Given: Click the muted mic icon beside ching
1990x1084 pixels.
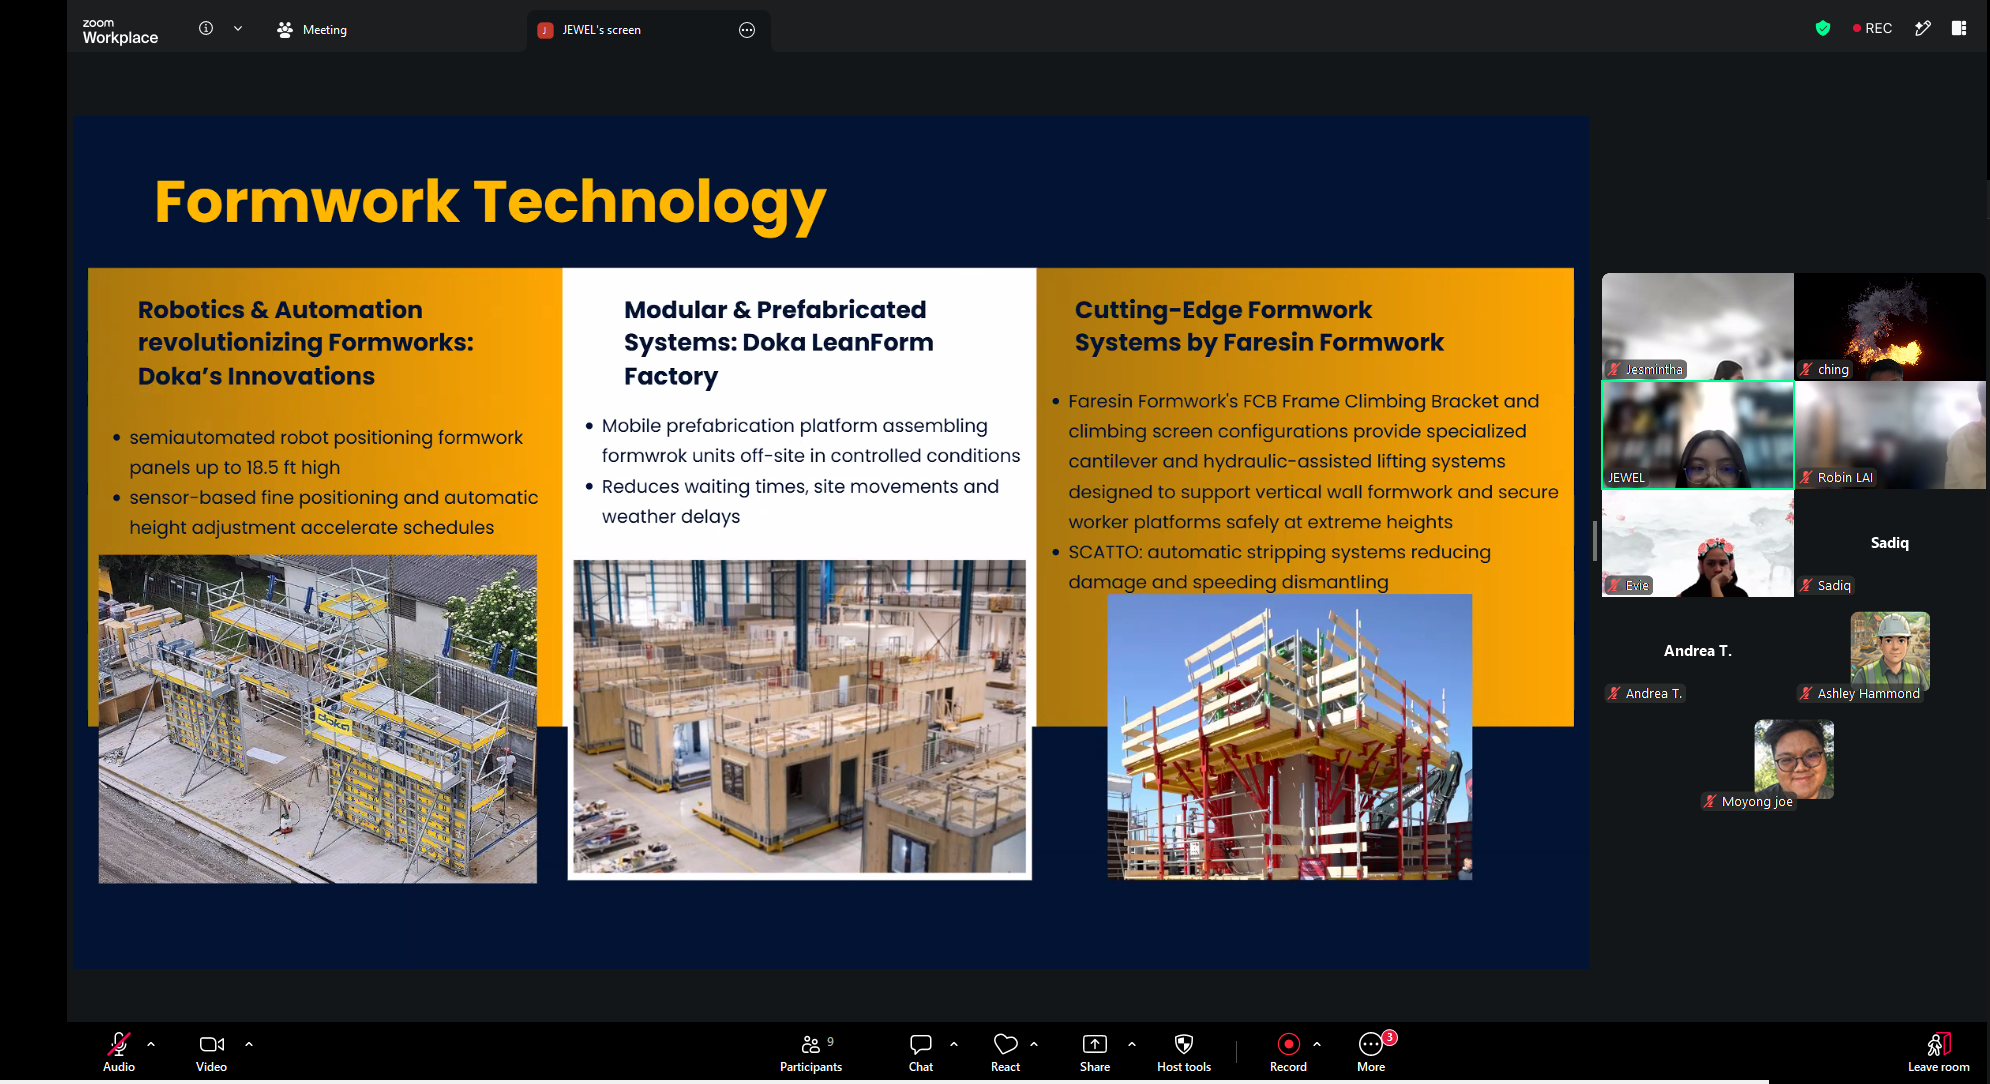Looking at the screenshot, I should (x=1806, y=369).
